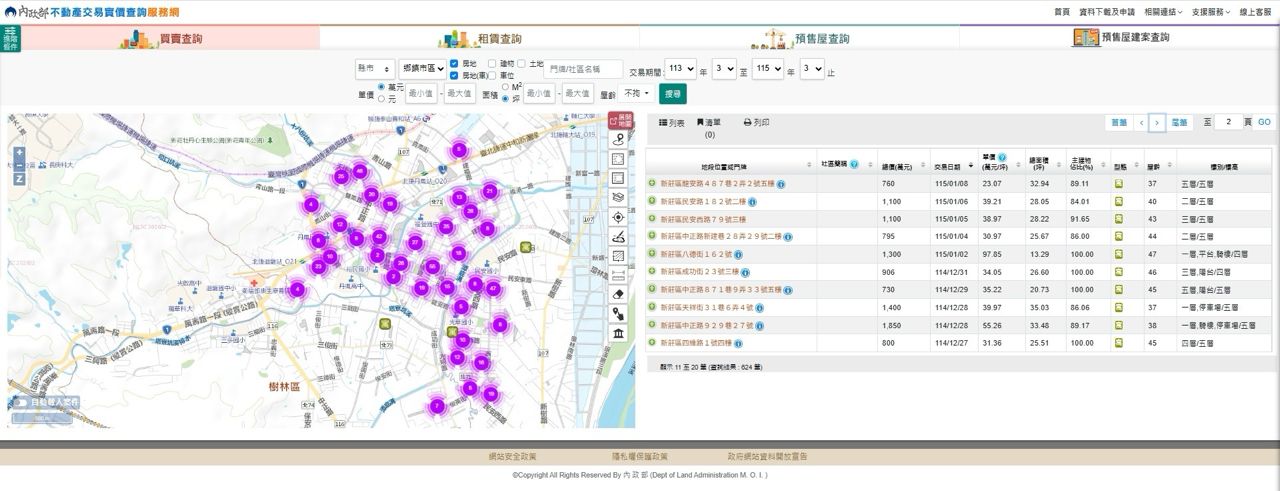
Task: Uncheck the 房地 checkbox
Action: click(x=455, y=63)
